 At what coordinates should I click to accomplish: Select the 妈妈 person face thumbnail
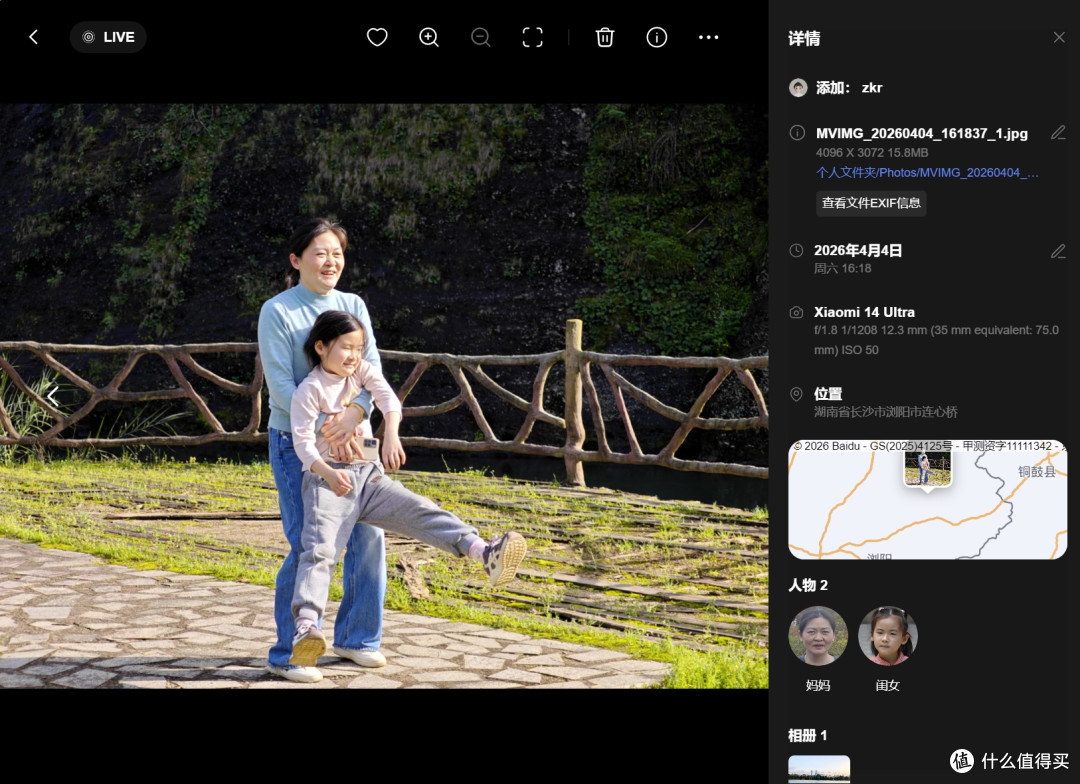818,636
